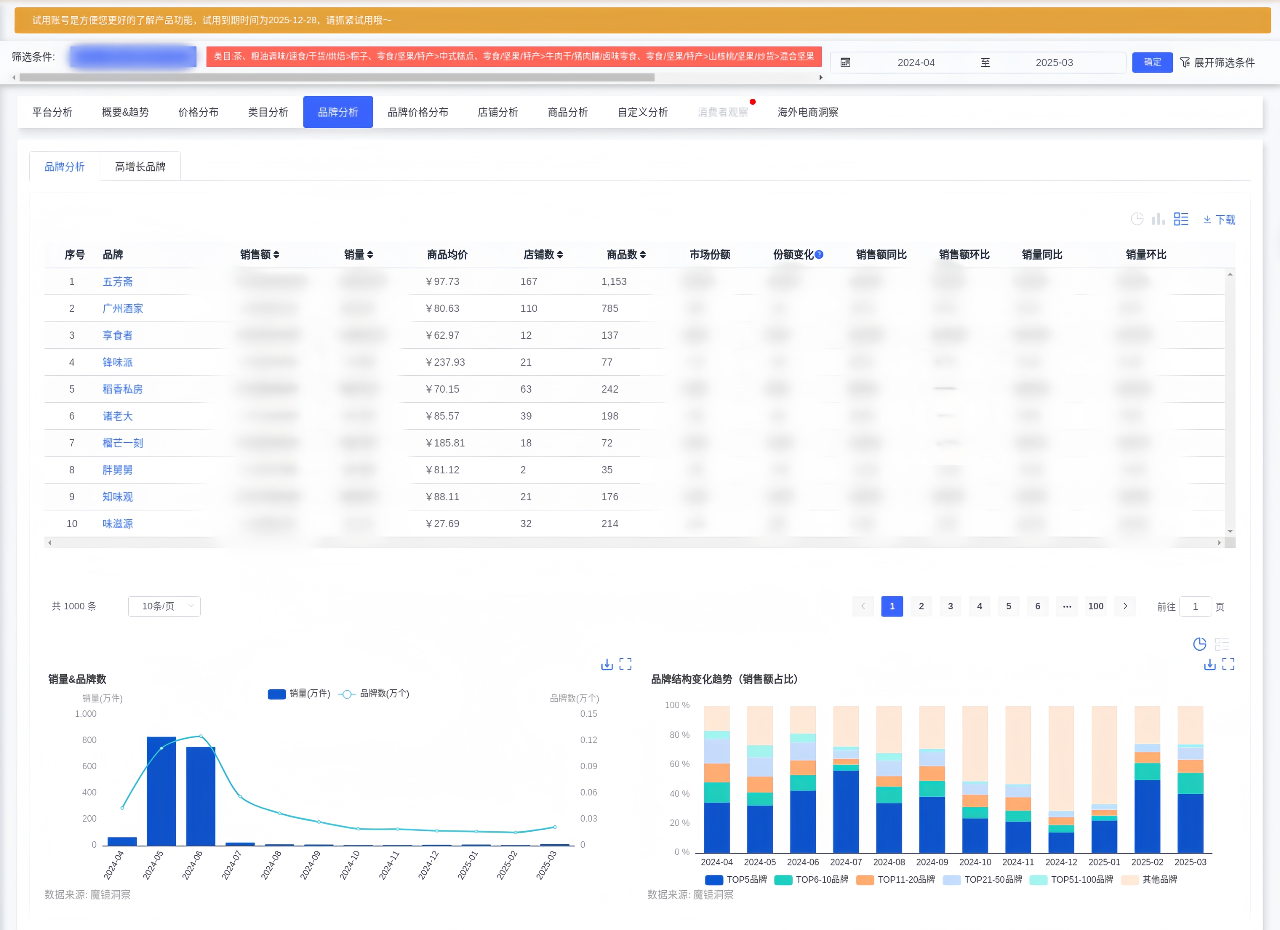
Task: Go to page 2 in pagination
Action: click(x=921, y=606)
